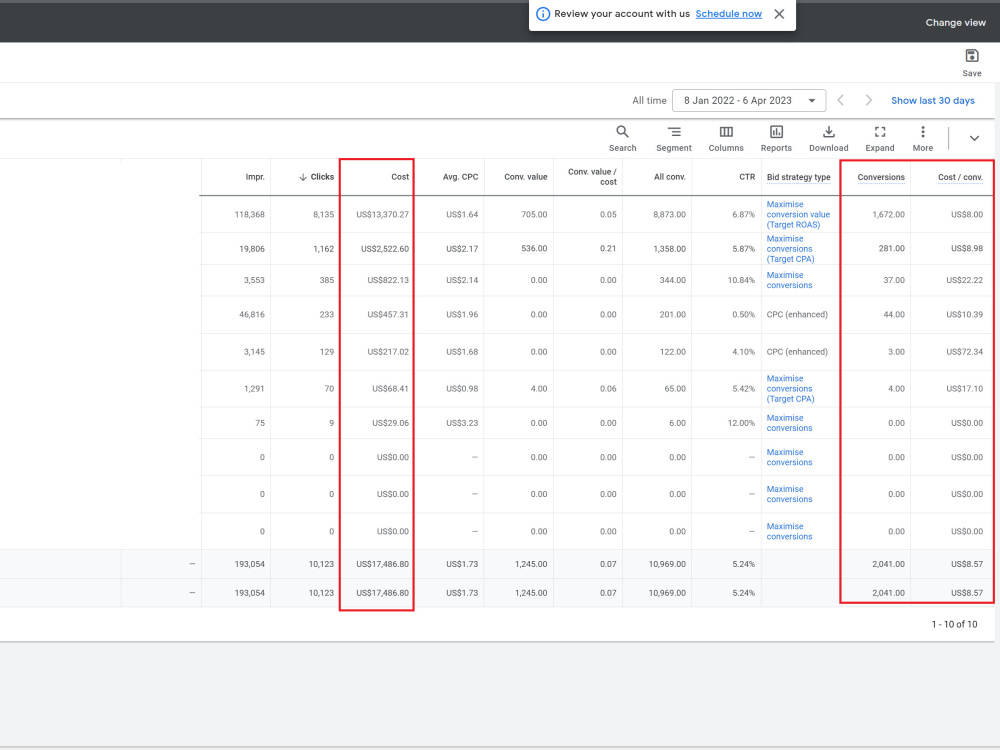Sort by Conv. value / cost header
This screenshot has width=1000, height=750.
tap(592, 177)
